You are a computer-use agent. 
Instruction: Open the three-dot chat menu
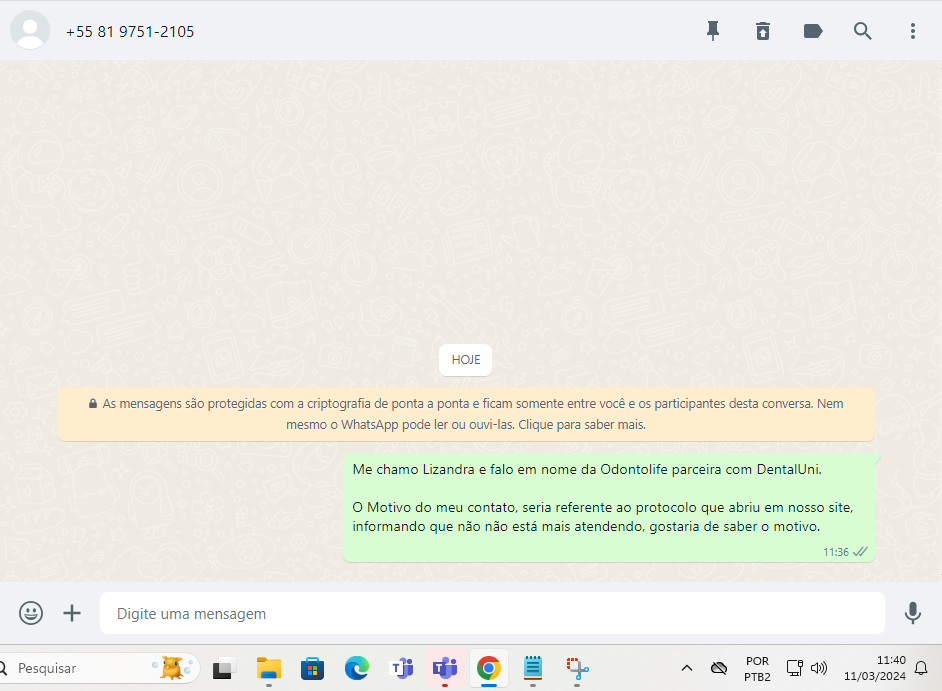tap(913, 31)
